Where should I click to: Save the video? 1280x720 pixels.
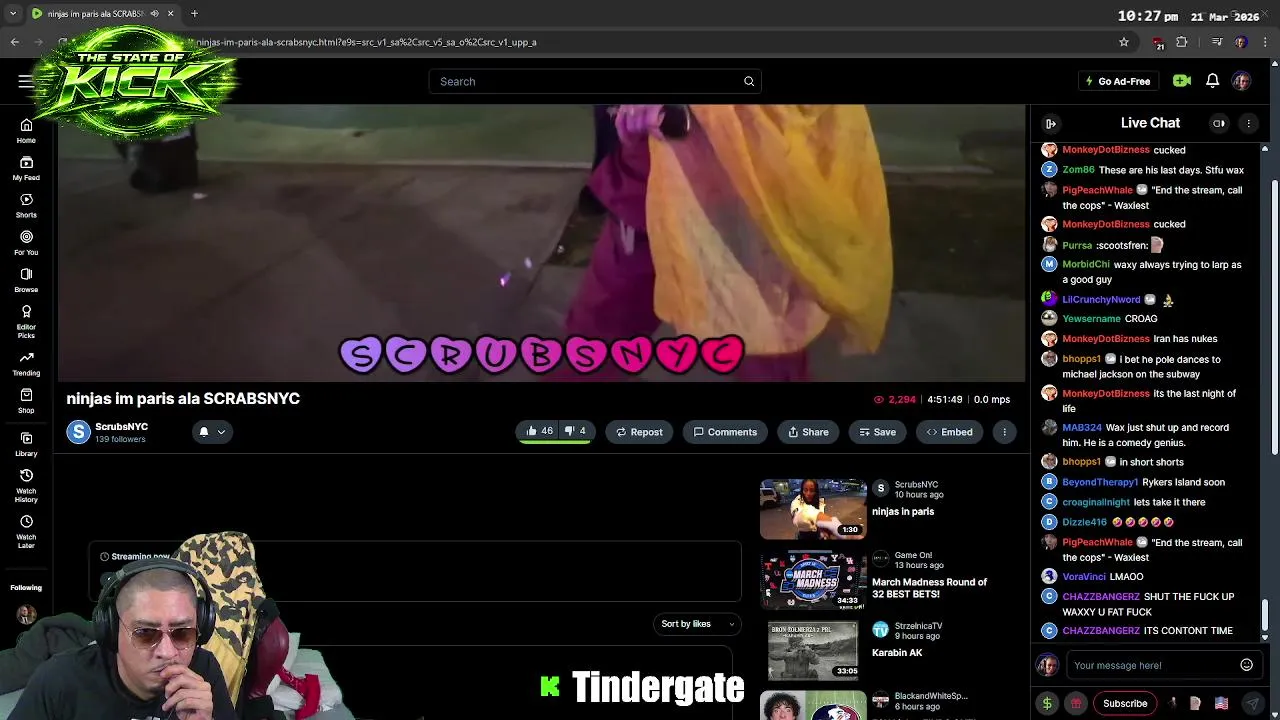pyautogui.click(x=877, y=432)
